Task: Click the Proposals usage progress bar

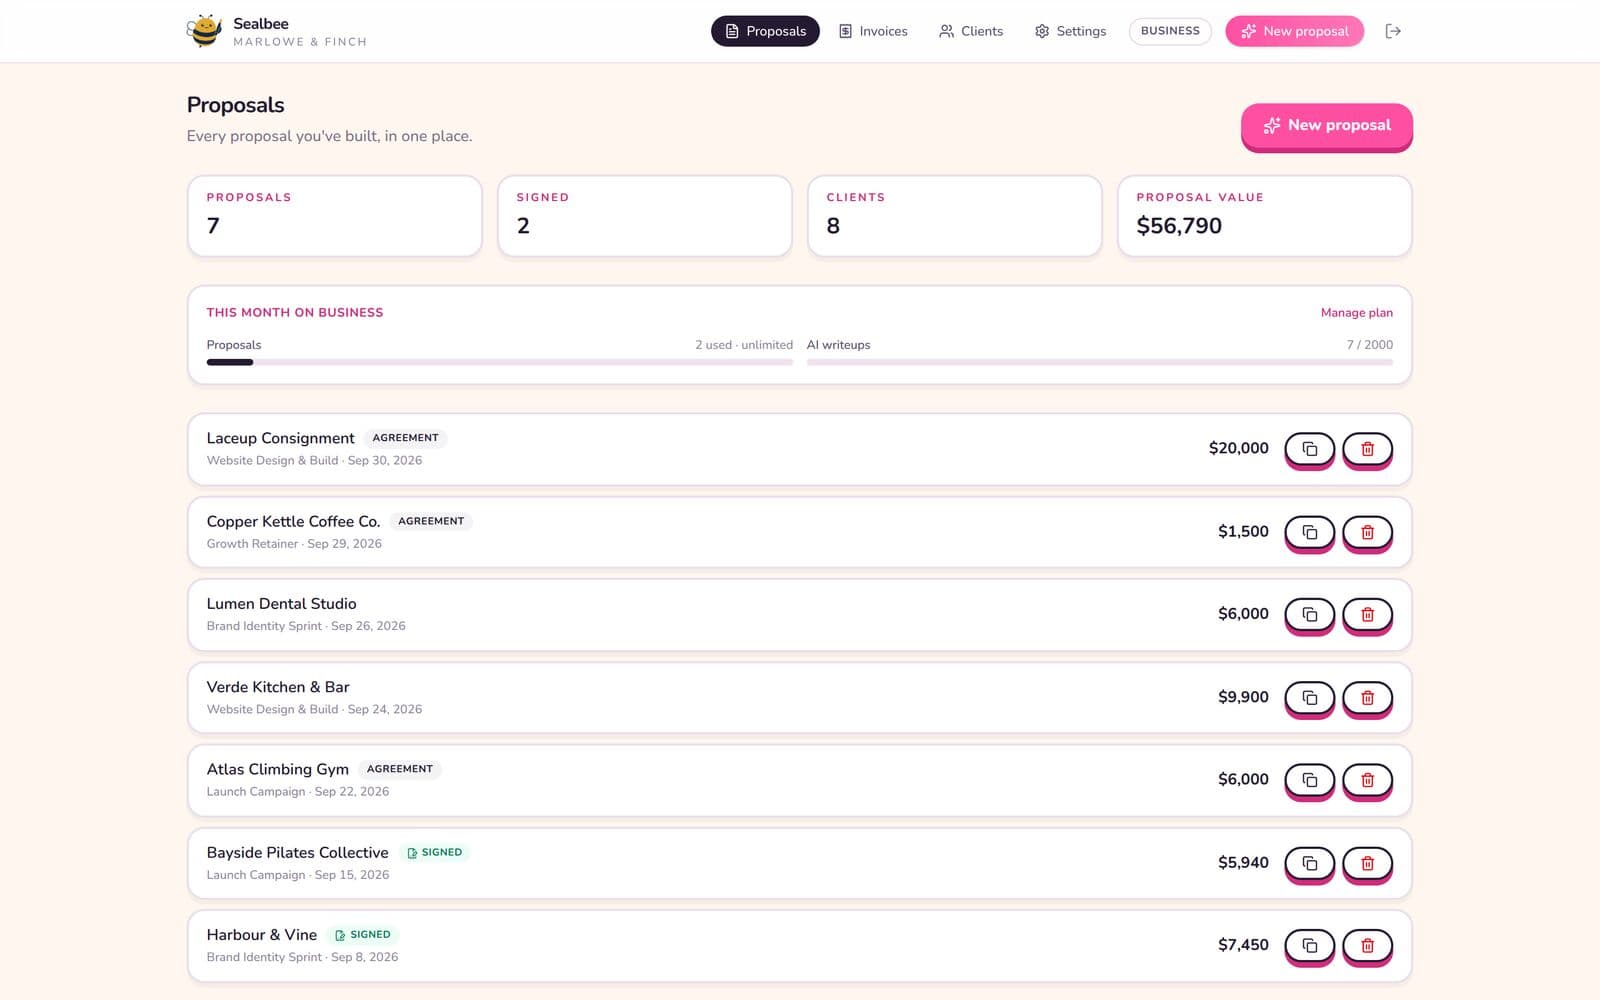Action: coord(500,362)
